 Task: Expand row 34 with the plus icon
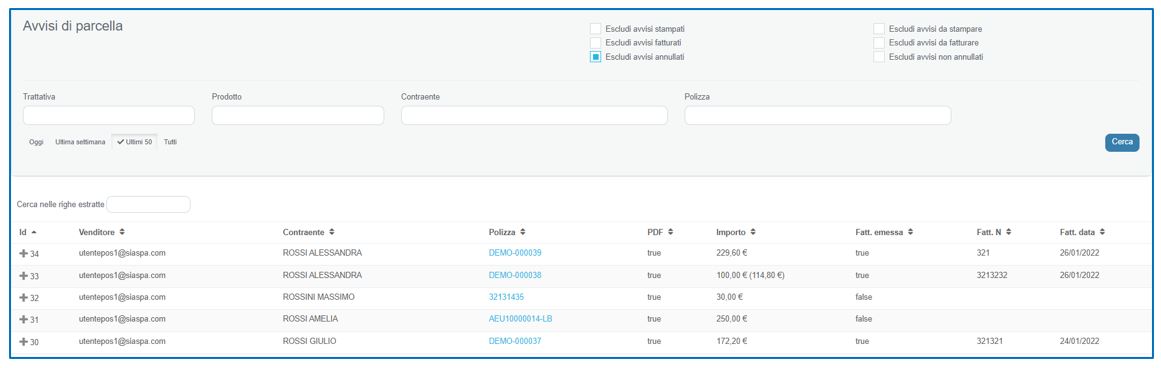point(23,253)
